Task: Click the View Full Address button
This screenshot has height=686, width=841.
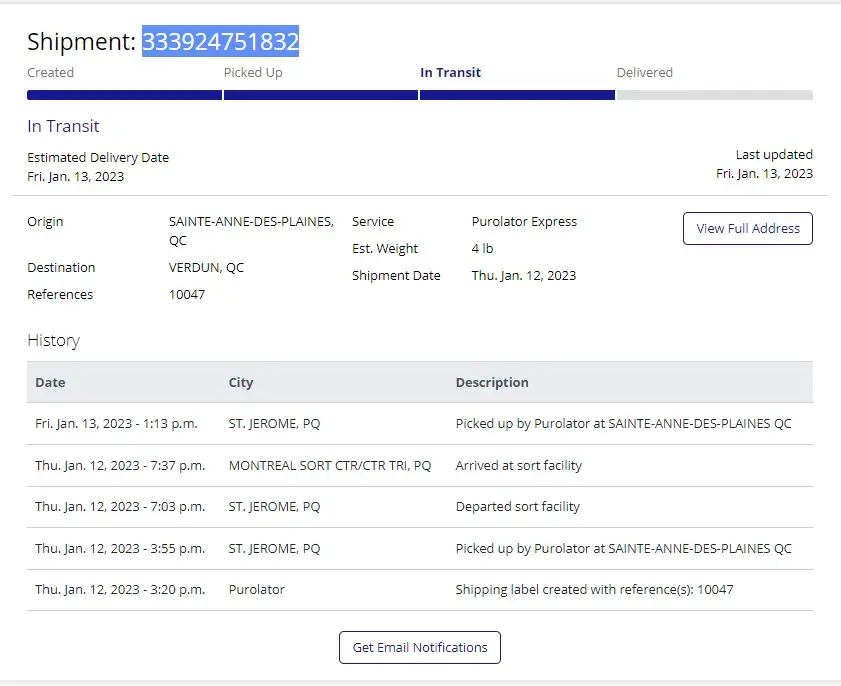Action: (x=747, y=228)
